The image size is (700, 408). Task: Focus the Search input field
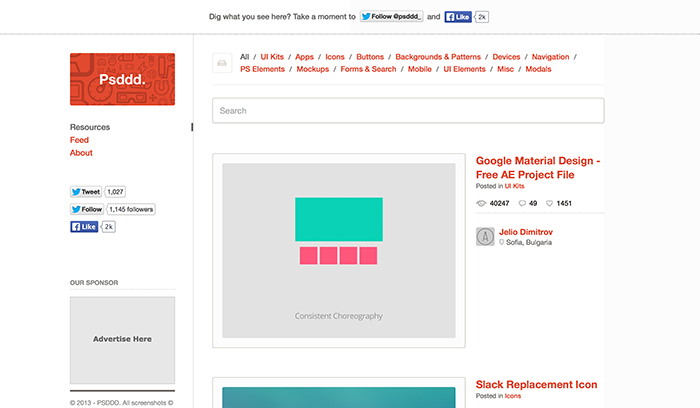[x=408, y=111]
